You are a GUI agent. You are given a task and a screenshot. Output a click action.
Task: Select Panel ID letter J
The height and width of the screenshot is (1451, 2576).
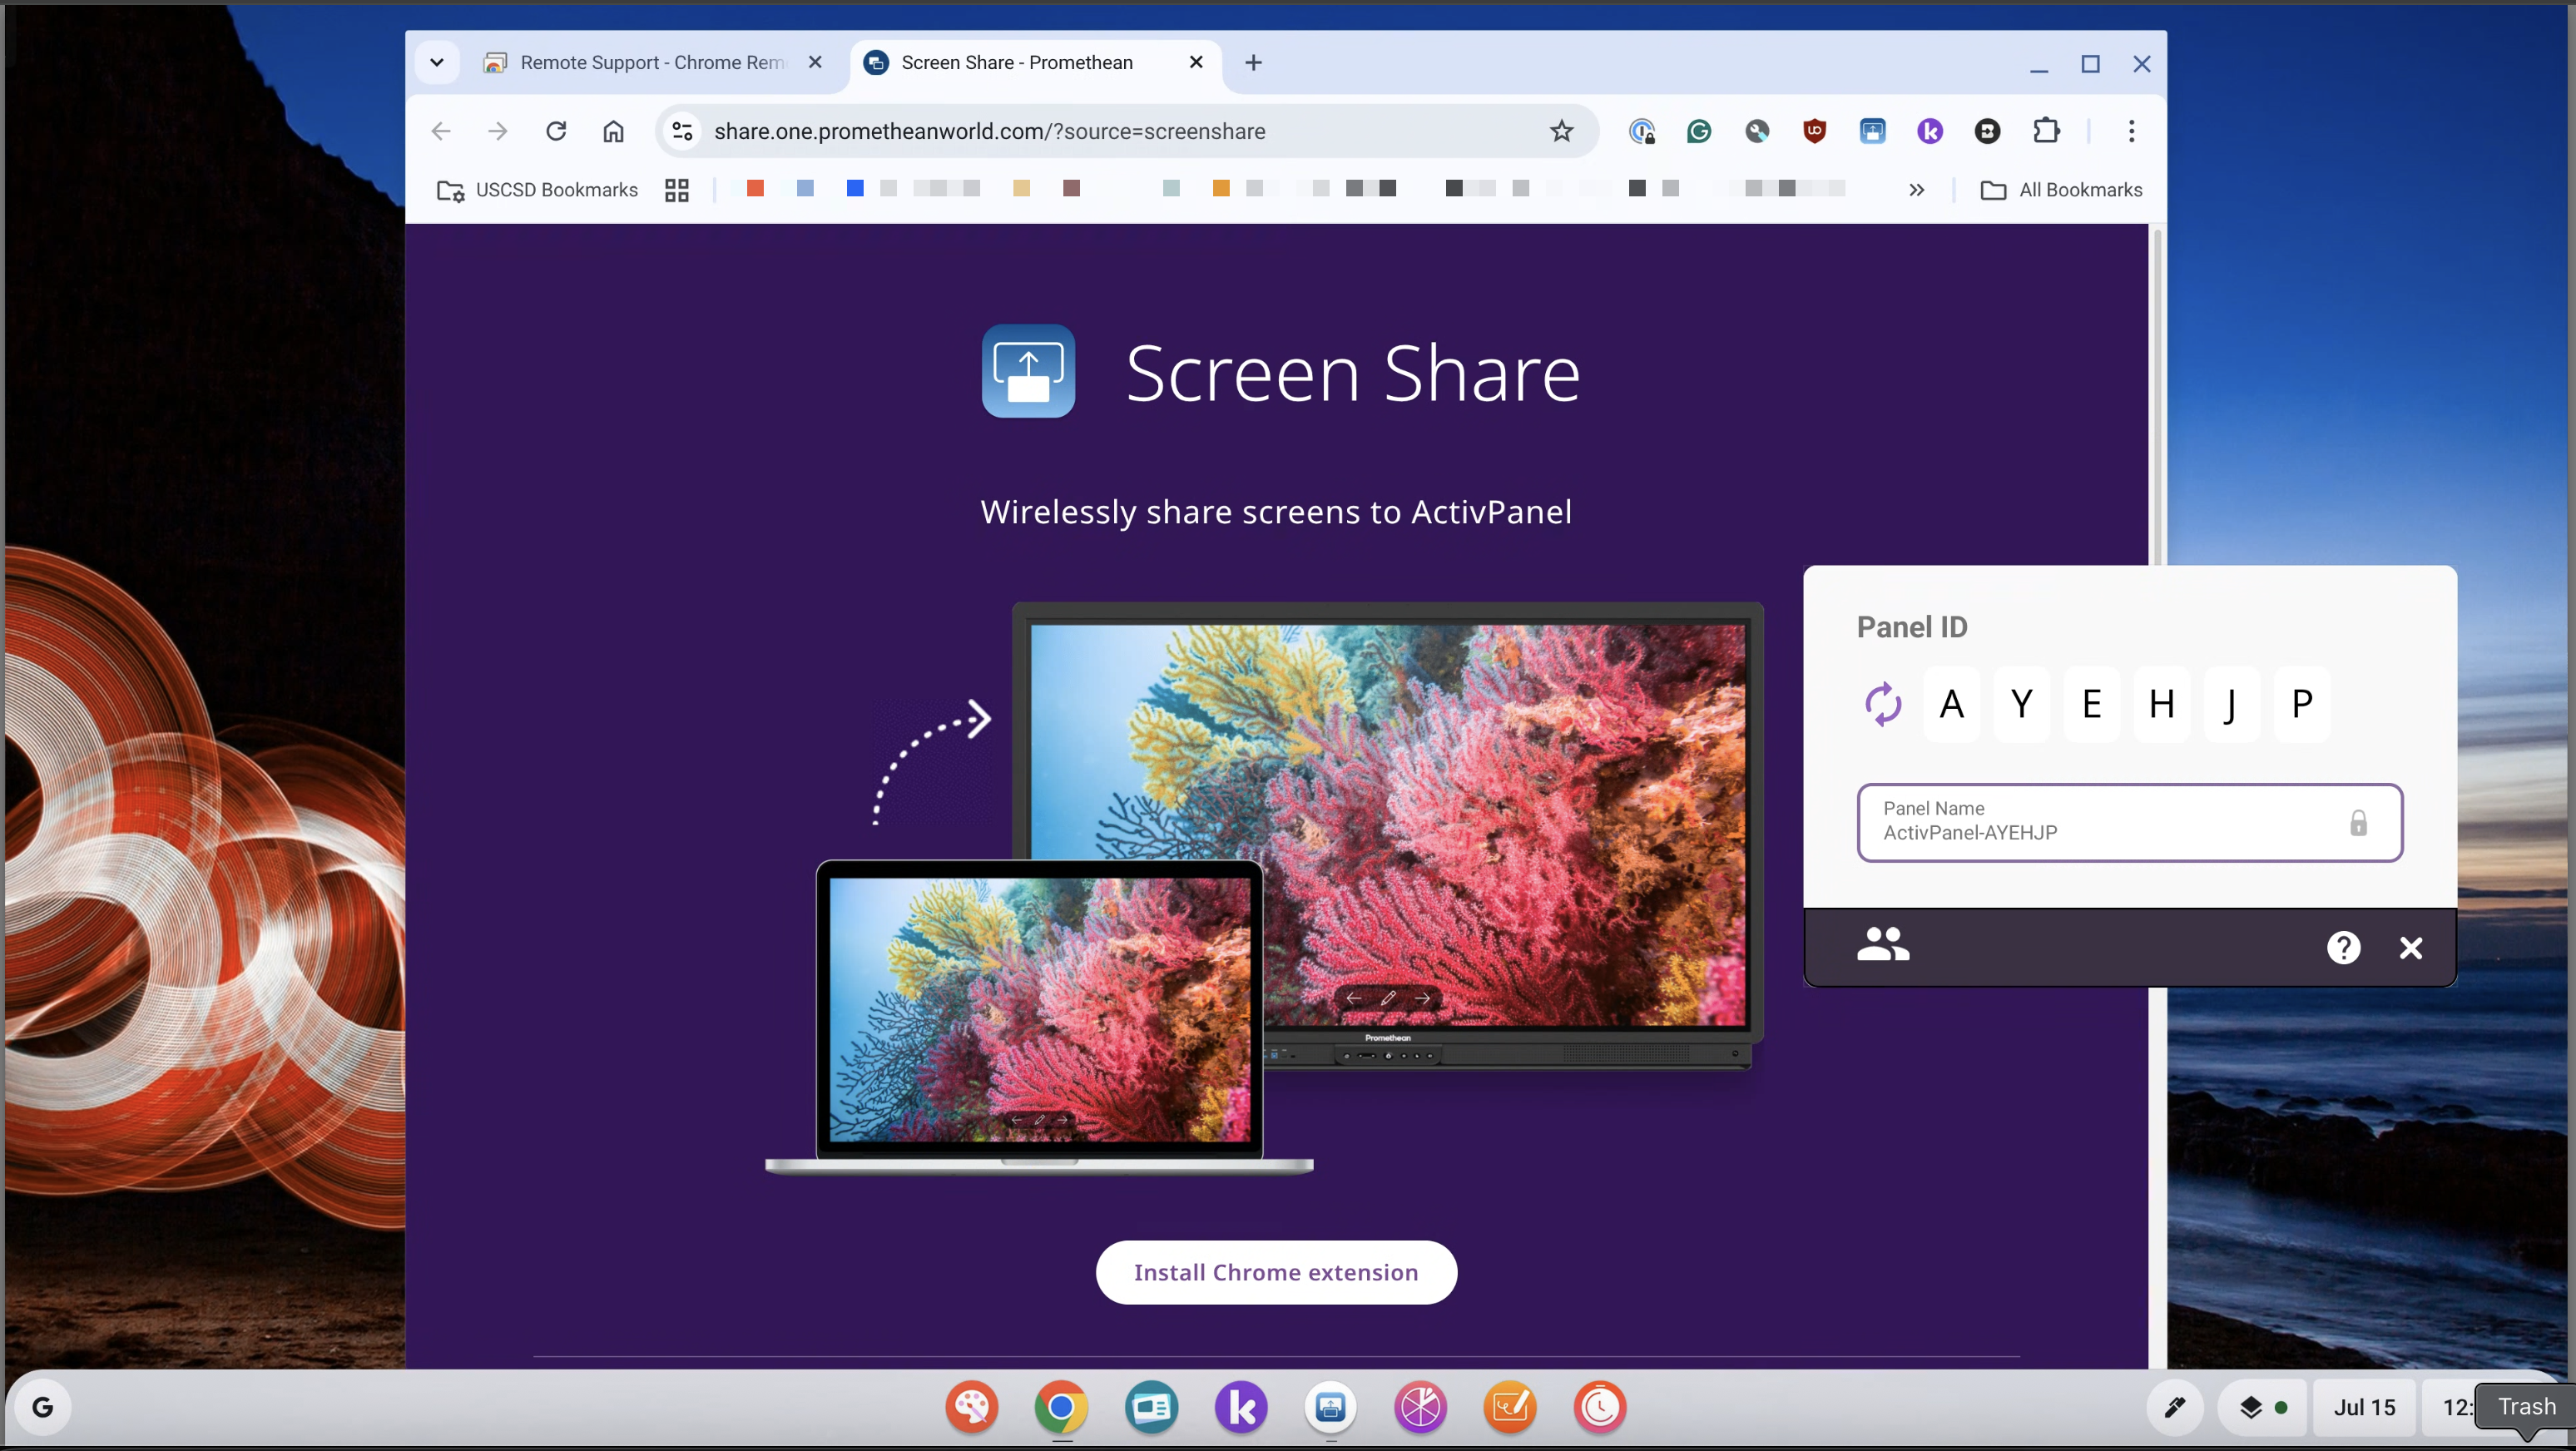[2231, 704]
